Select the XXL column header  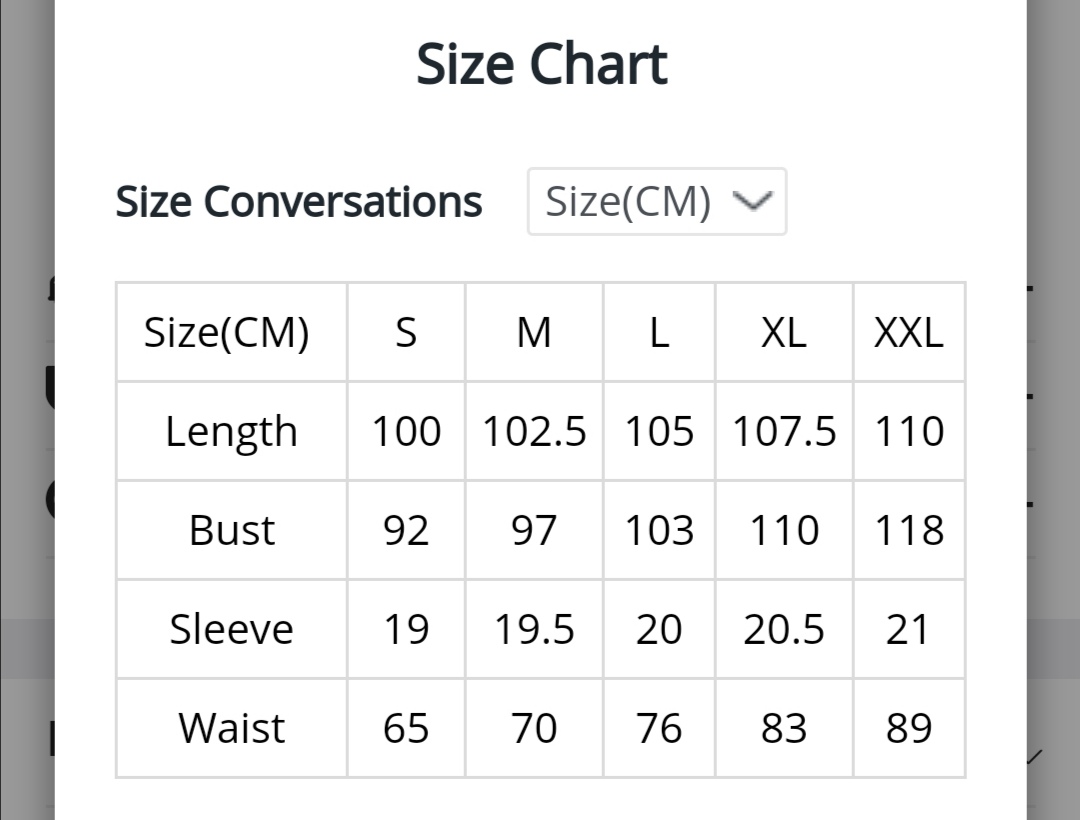coord(909,332)
